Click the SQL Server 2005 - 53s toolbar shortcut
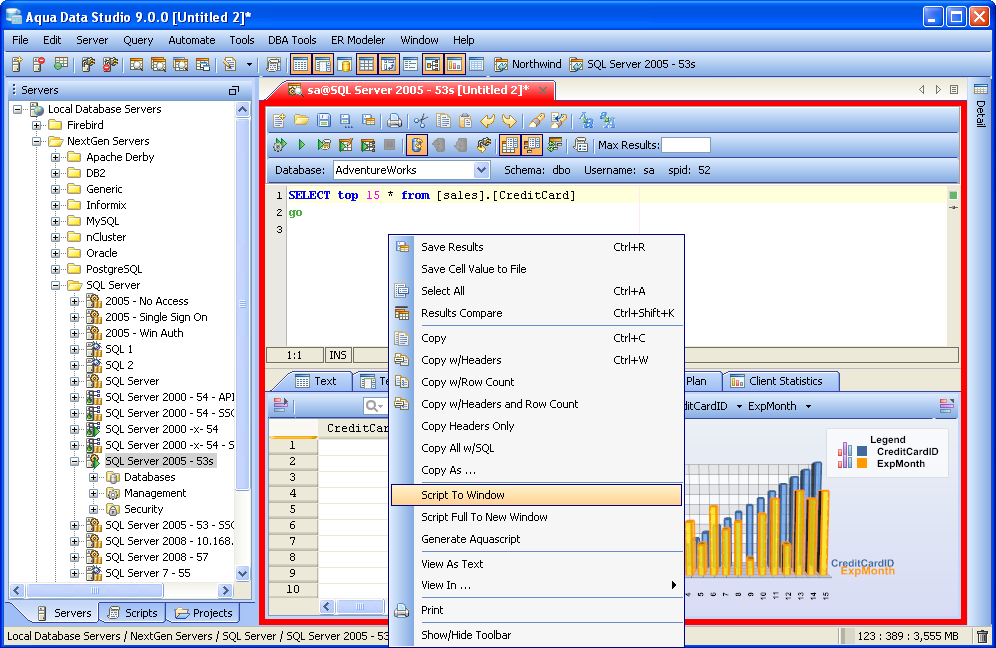996x648 pixels. tap(633, 64)
